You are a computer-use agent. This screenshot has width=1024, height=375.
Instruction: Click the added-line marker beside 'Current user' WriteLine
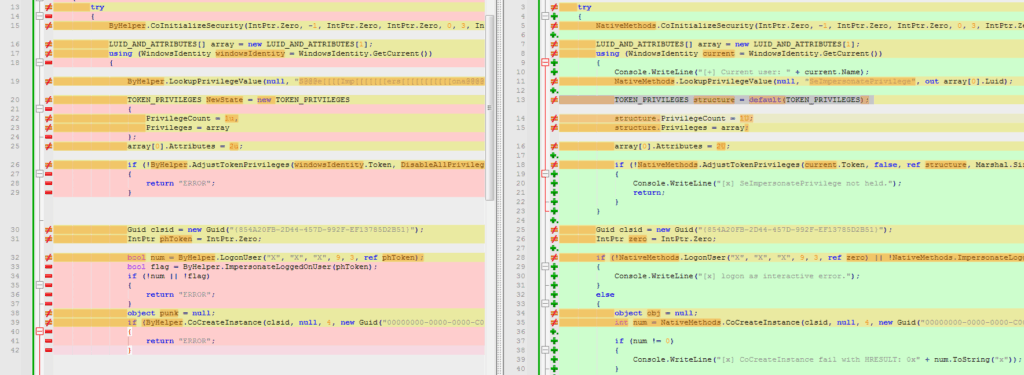point(554,72)
